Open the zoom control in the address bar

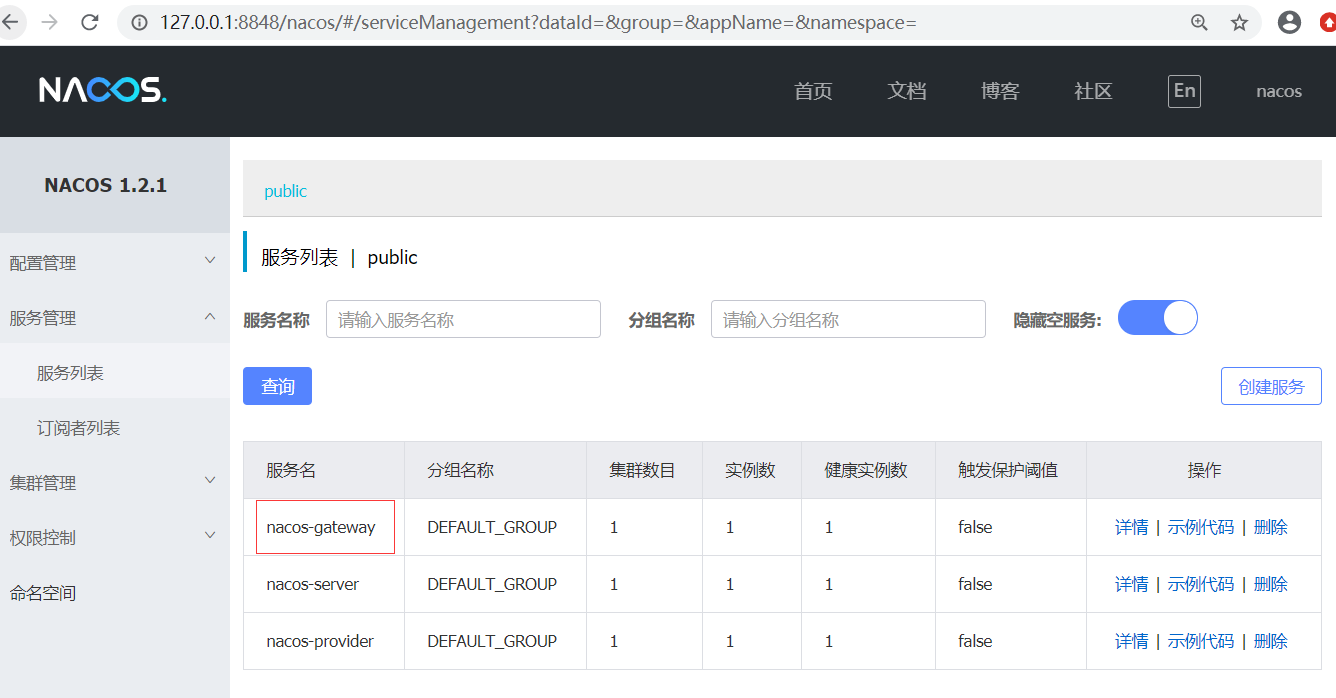click(x=1199, y=21)
